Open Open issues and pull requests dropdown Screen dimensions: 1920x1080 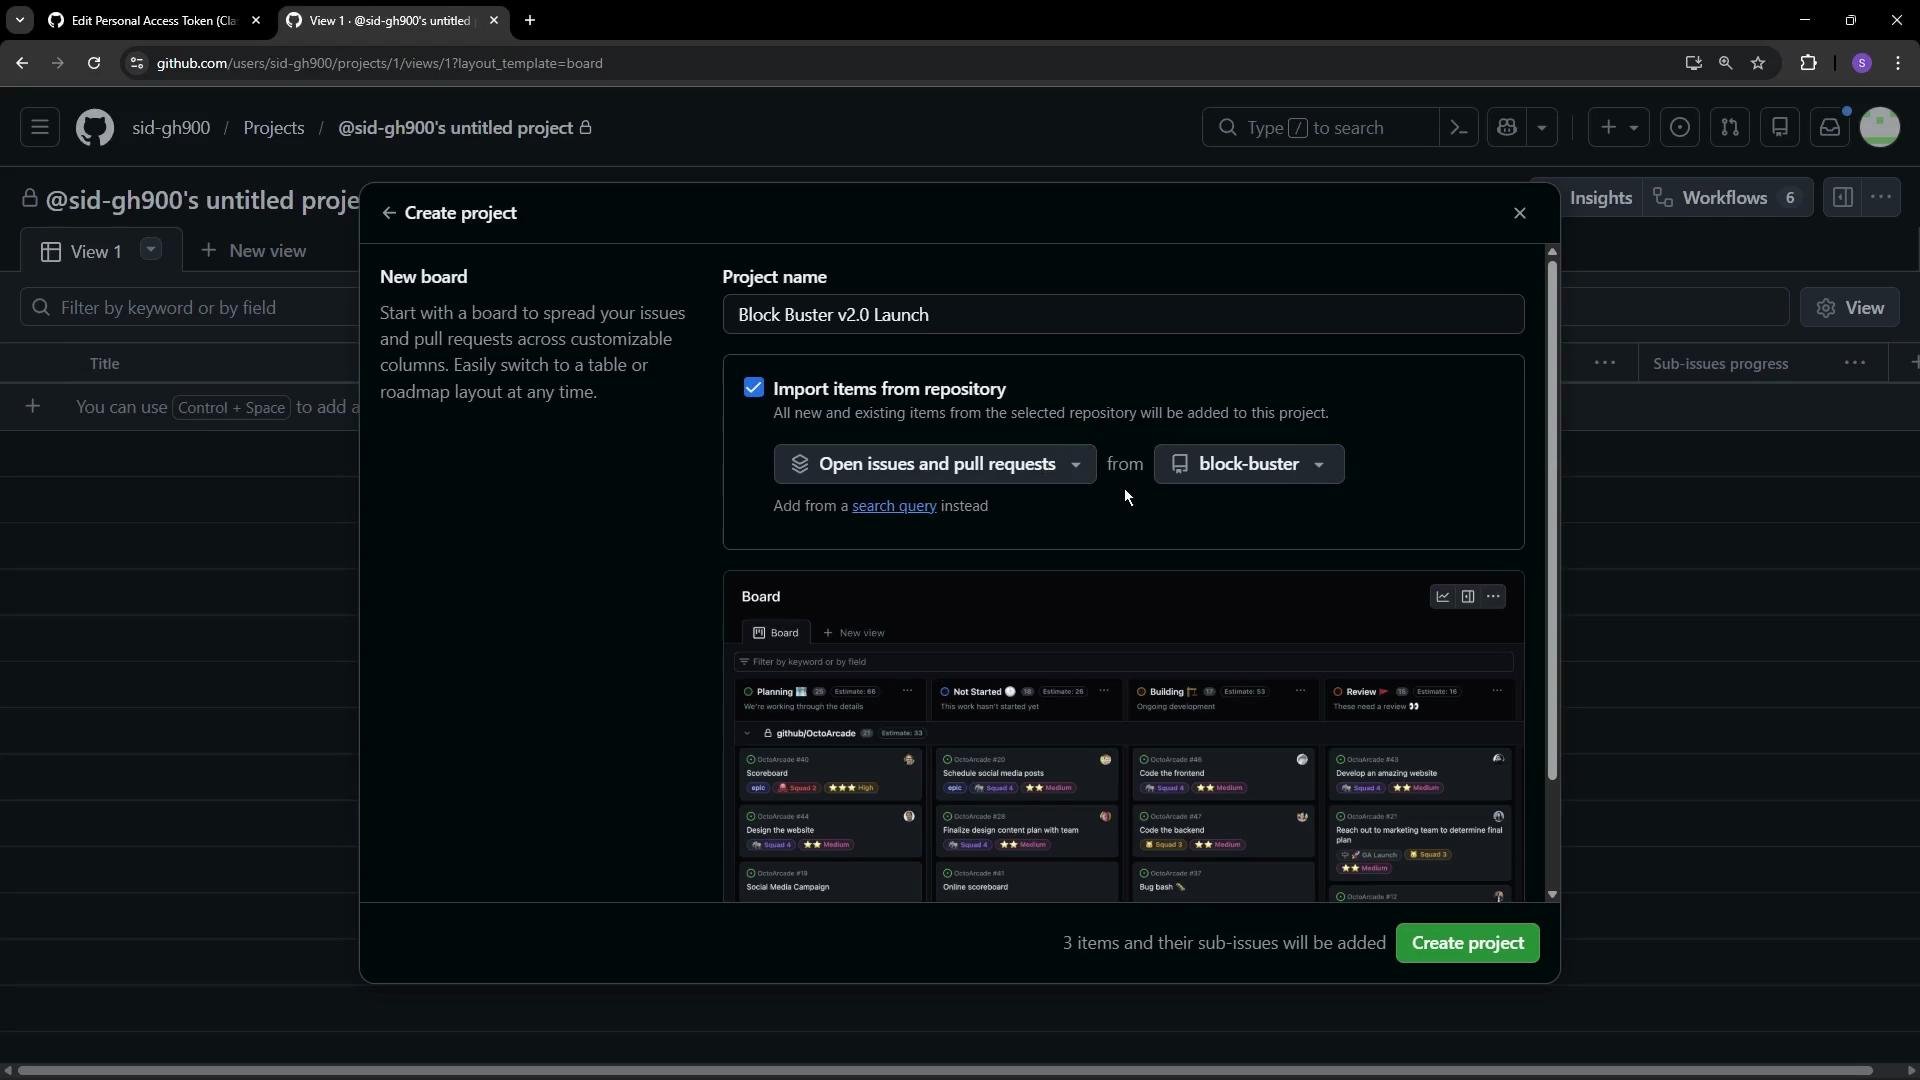tap(935, 464)
